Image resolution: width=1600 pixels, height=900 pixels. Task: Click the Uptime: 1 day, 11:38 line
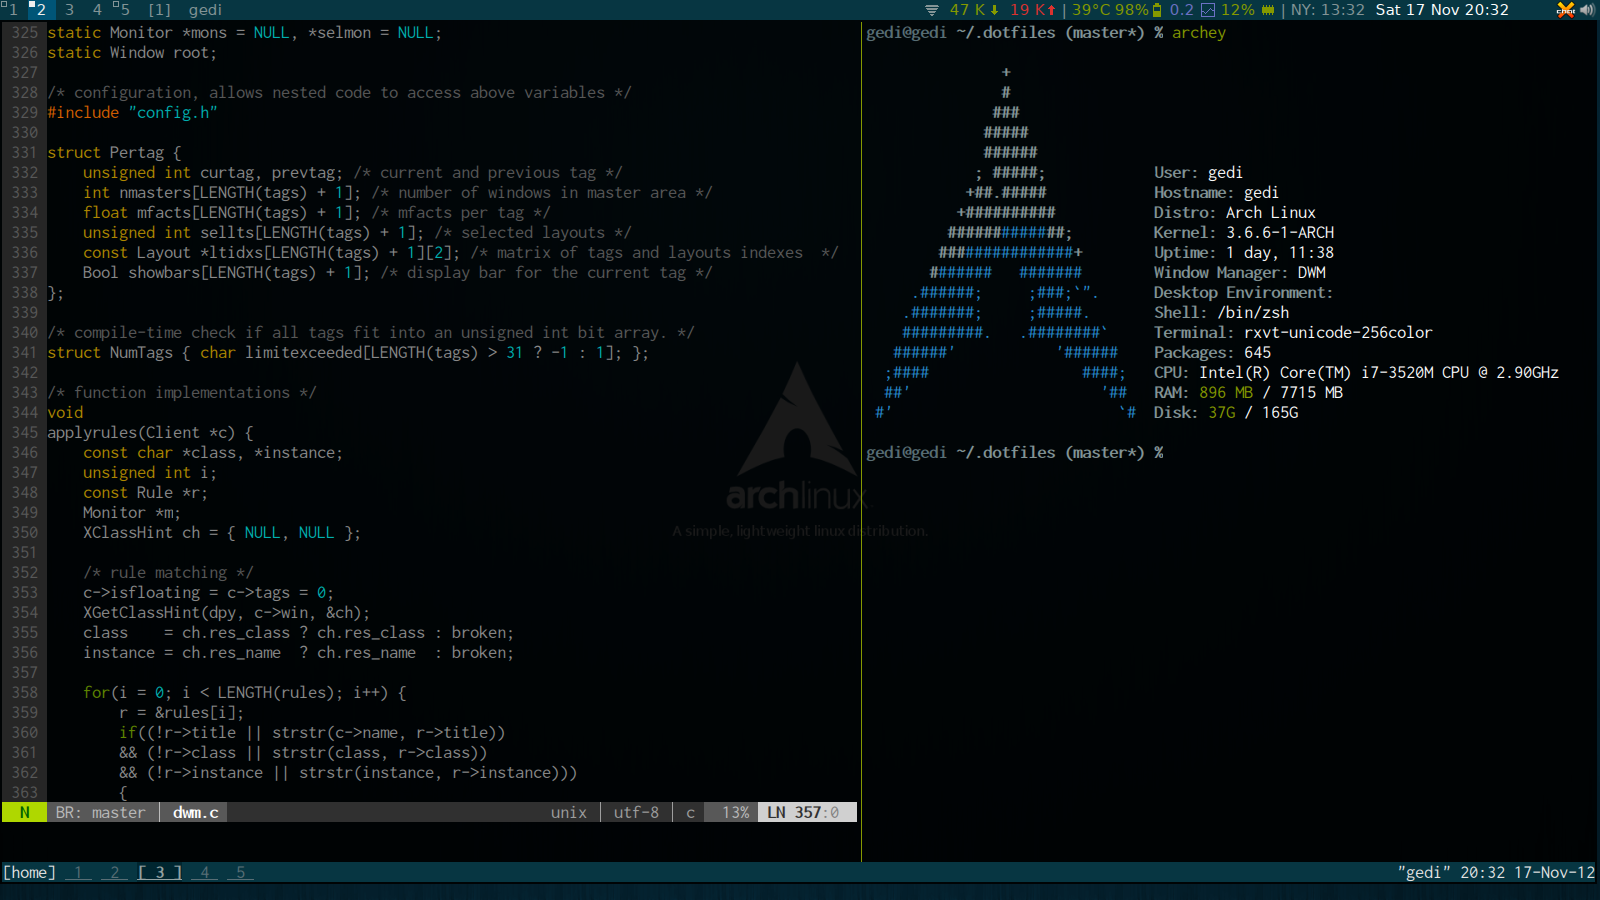(x=1243, y=252)
